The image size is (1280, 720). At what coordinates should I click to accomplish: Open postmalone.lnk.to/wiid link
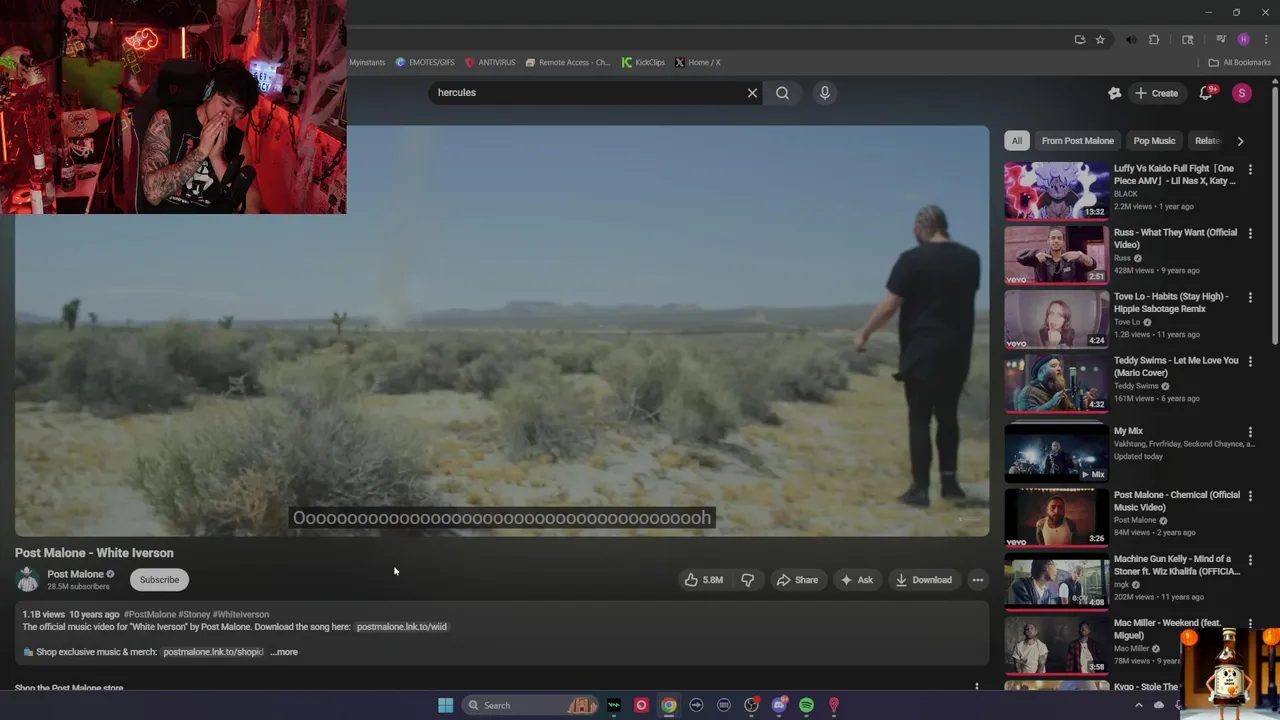401,627
